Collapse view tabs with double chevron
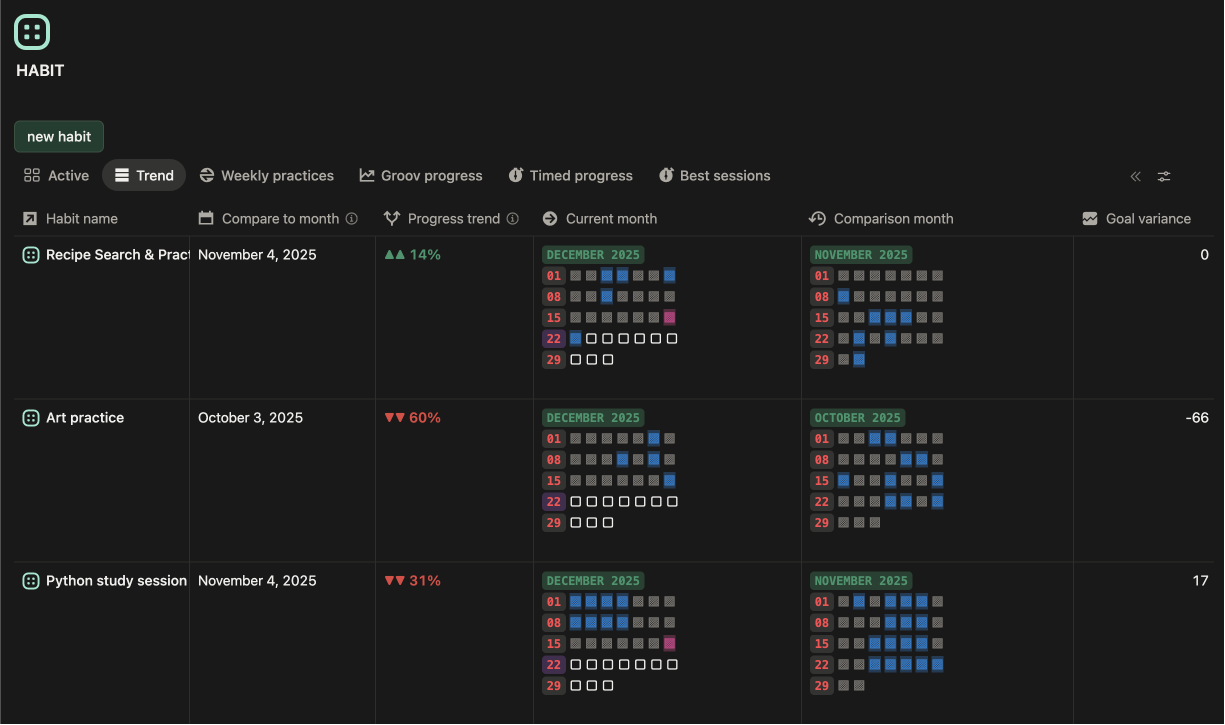 coord(1136,176)
